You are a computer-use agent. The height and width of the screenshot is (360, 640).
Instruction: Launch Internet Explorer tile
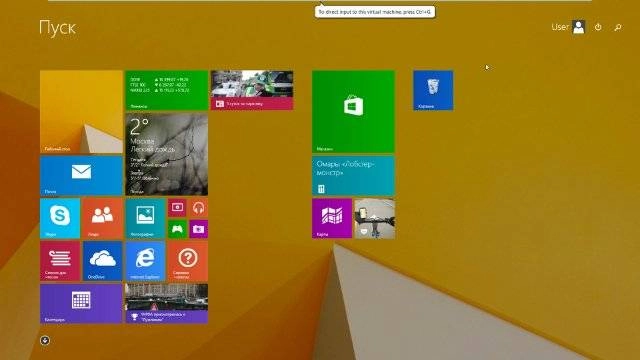(145, 261)
